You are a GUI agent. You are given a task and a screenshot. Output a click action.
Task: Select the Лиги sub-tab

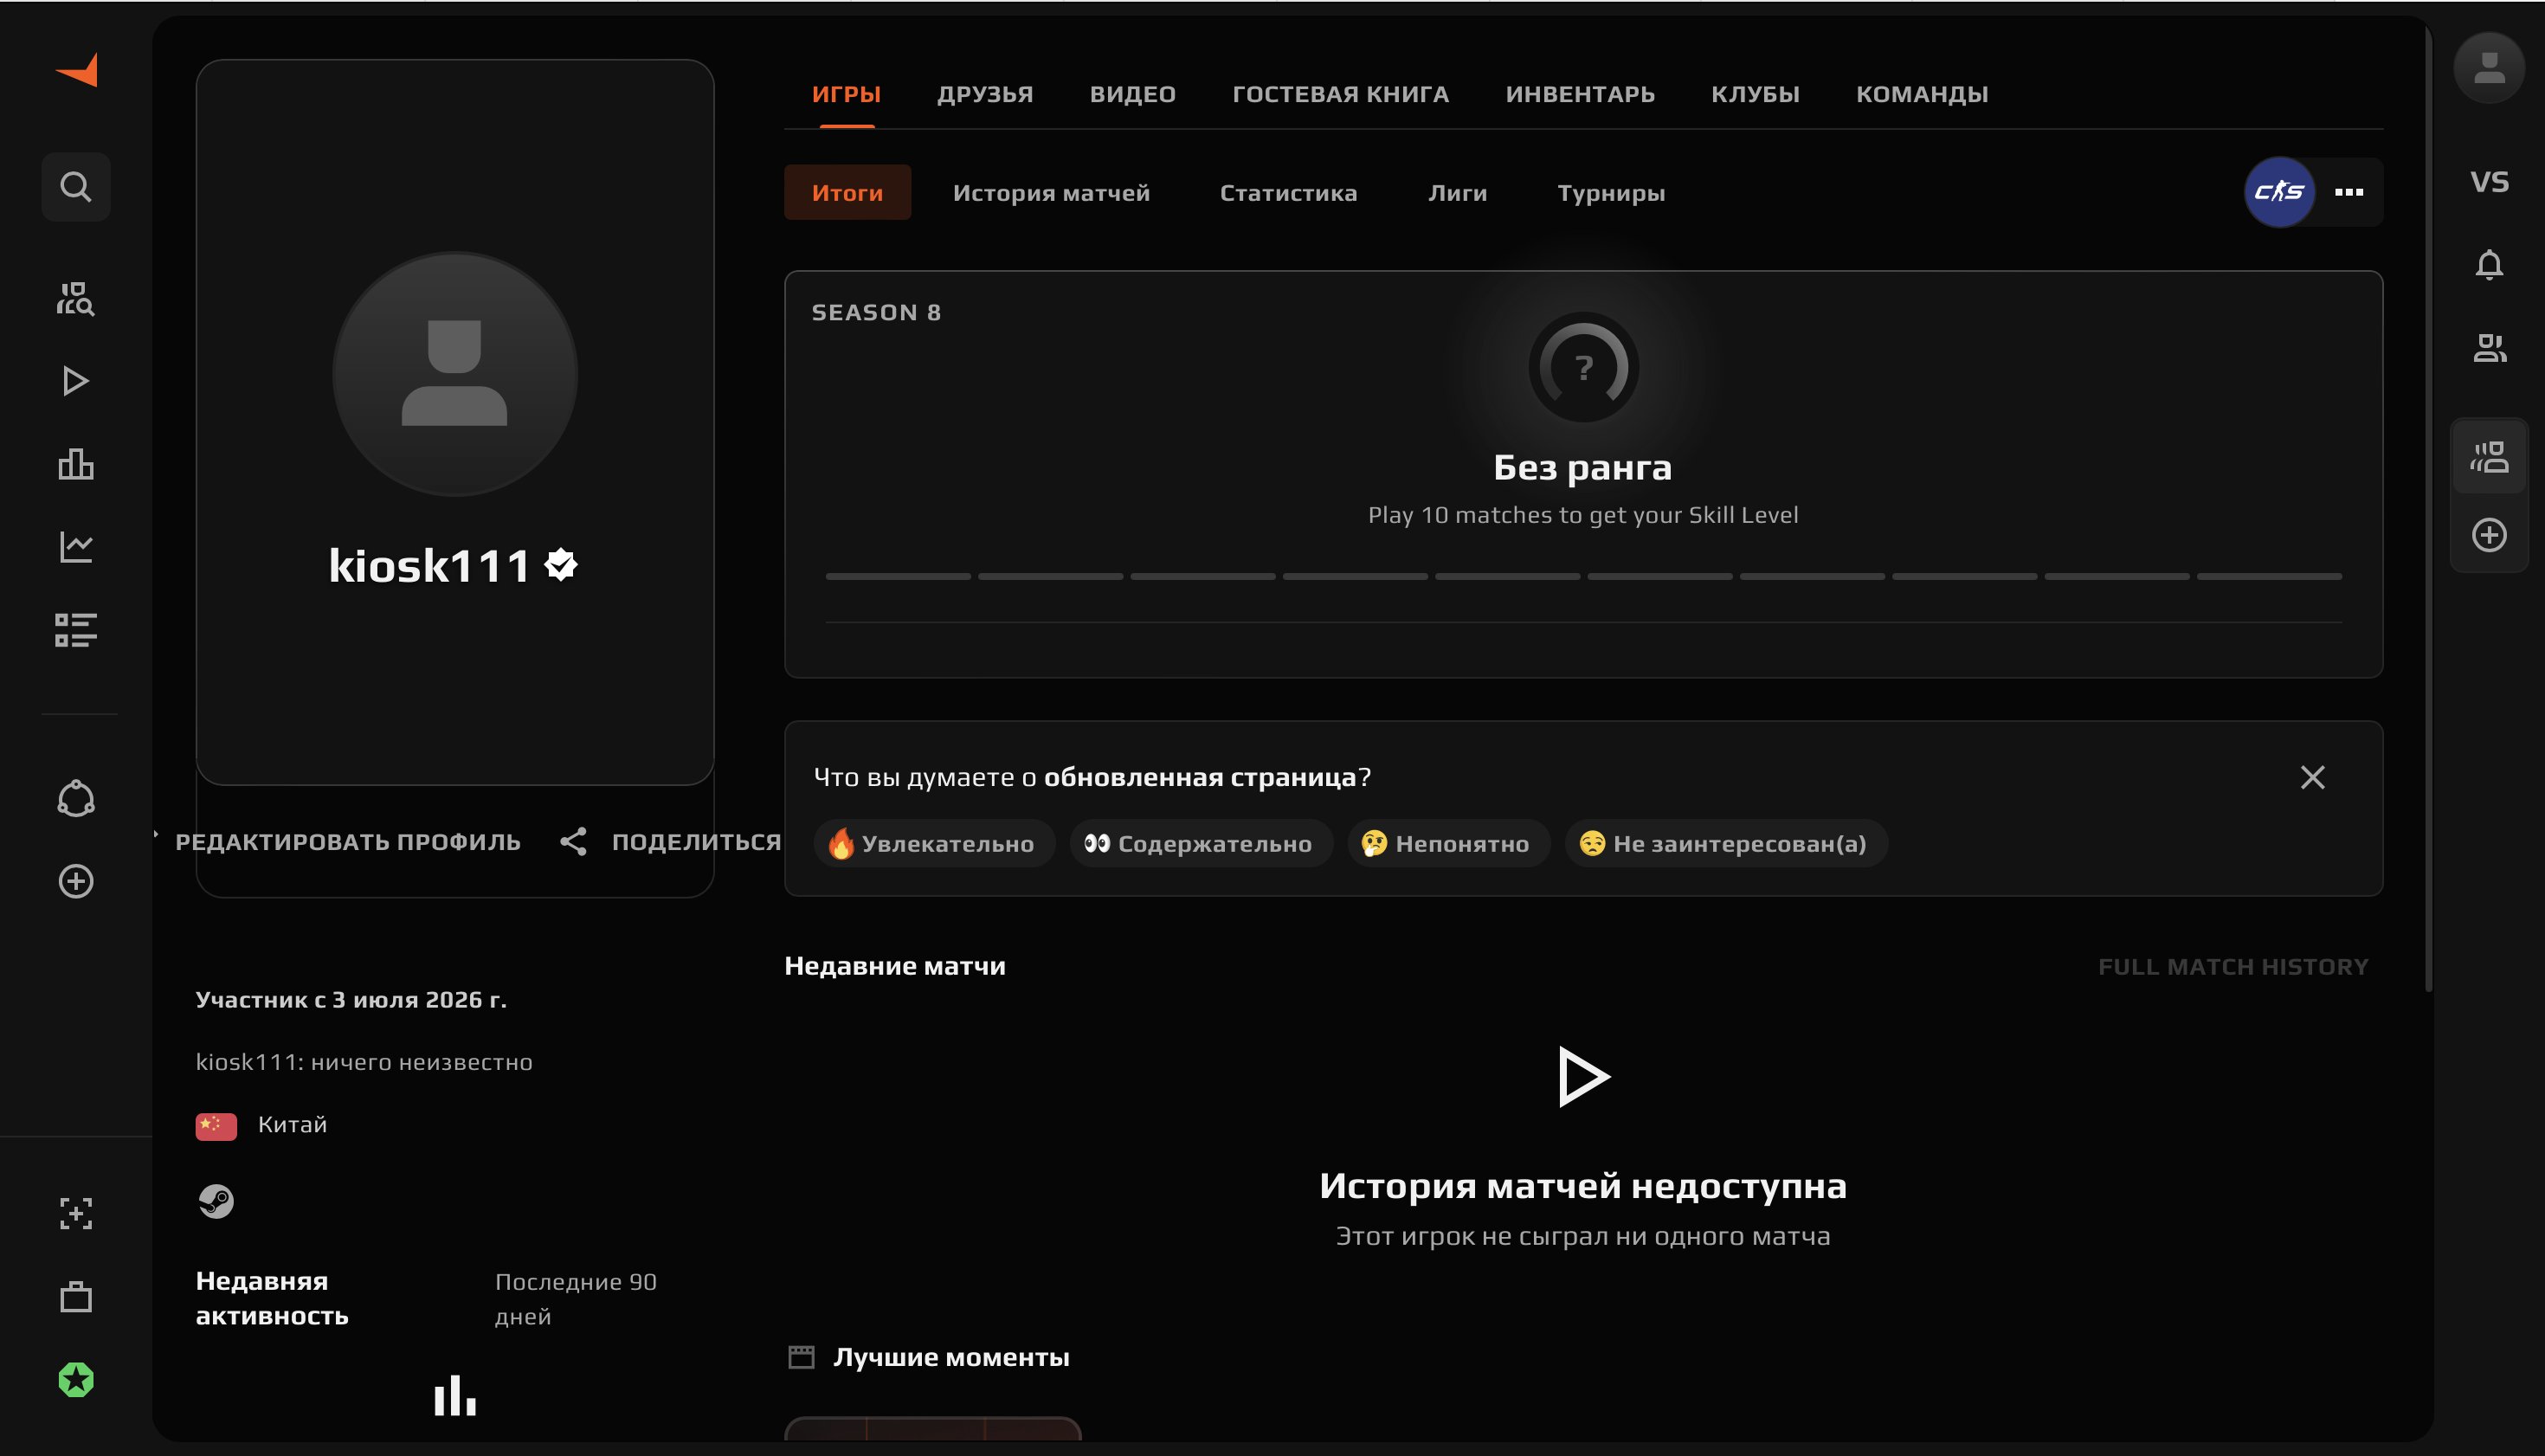pos(1457,192)
